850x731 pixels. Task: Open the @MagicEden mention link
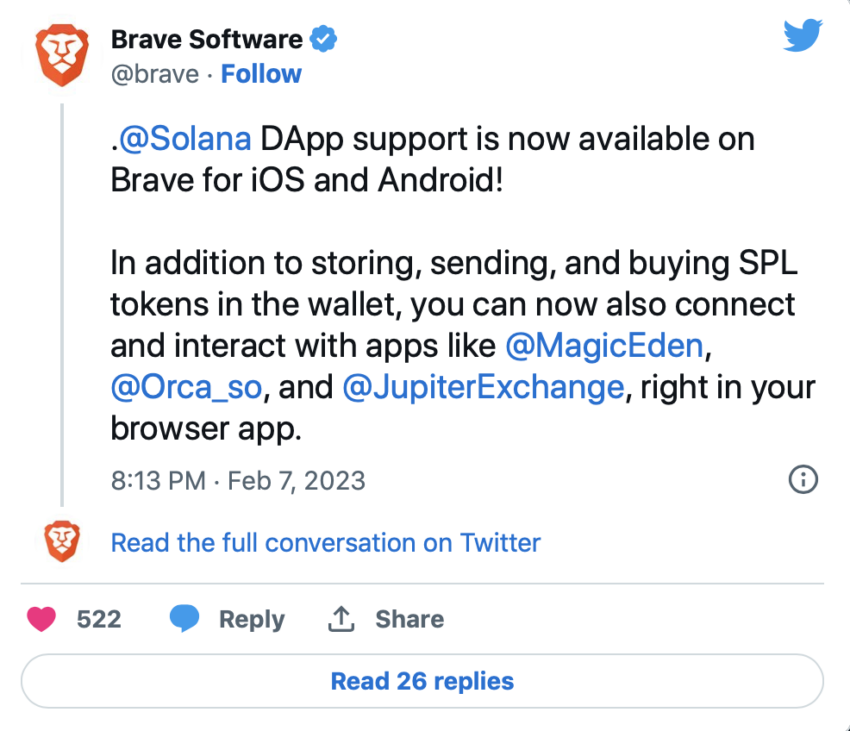[x=604, y=345]
